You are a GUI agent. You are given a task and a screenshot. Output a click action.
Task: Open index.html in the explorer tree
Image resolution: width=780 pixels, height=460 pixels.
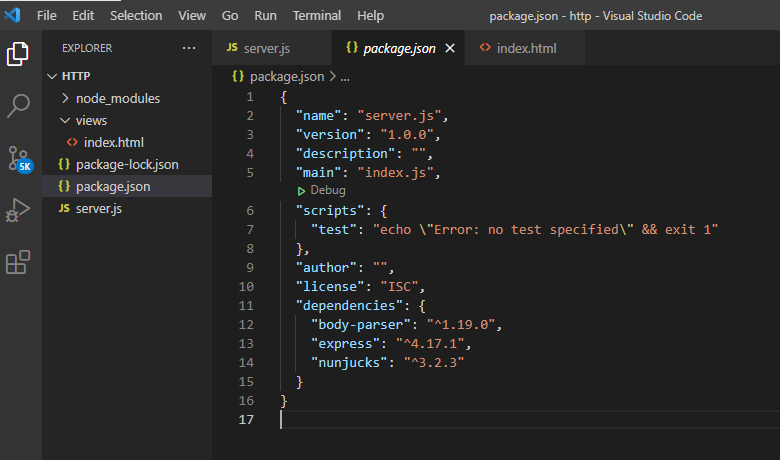click(113, 142)
